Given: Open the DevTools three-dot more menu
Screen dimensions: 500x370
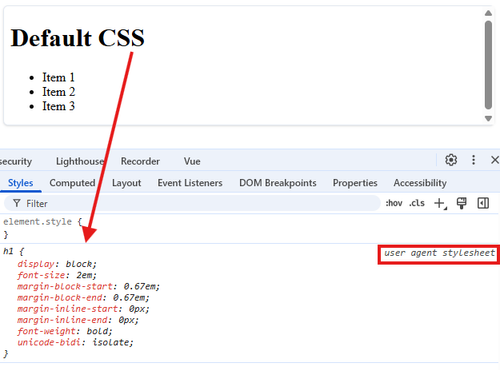Looking at the screenshot, I should pos(473,160).
